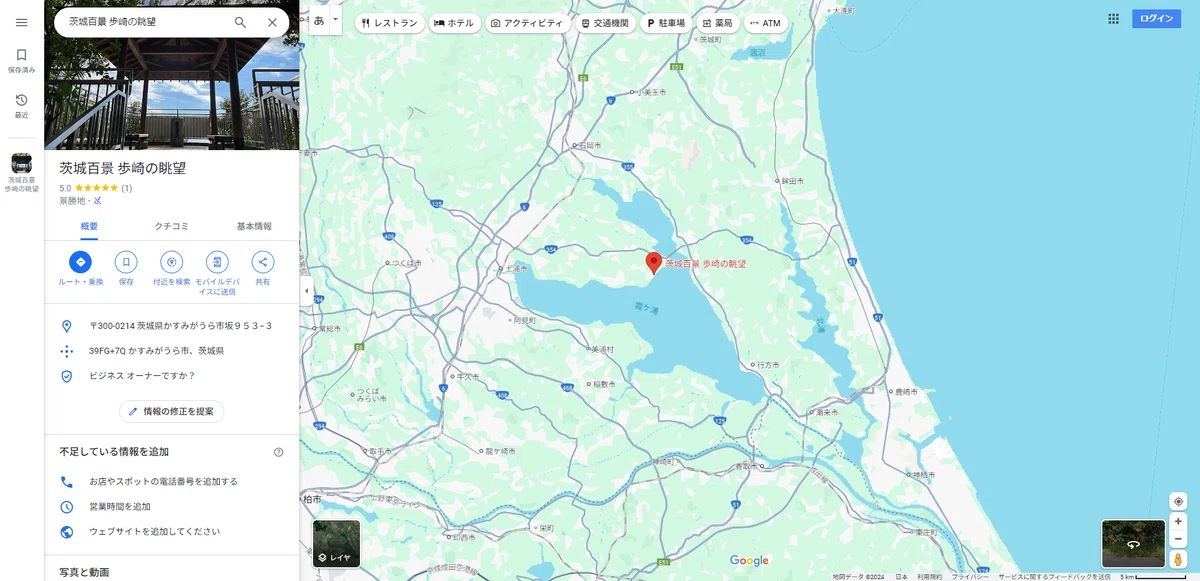Filter by 交通機関 chip

[x=605, y=23]
